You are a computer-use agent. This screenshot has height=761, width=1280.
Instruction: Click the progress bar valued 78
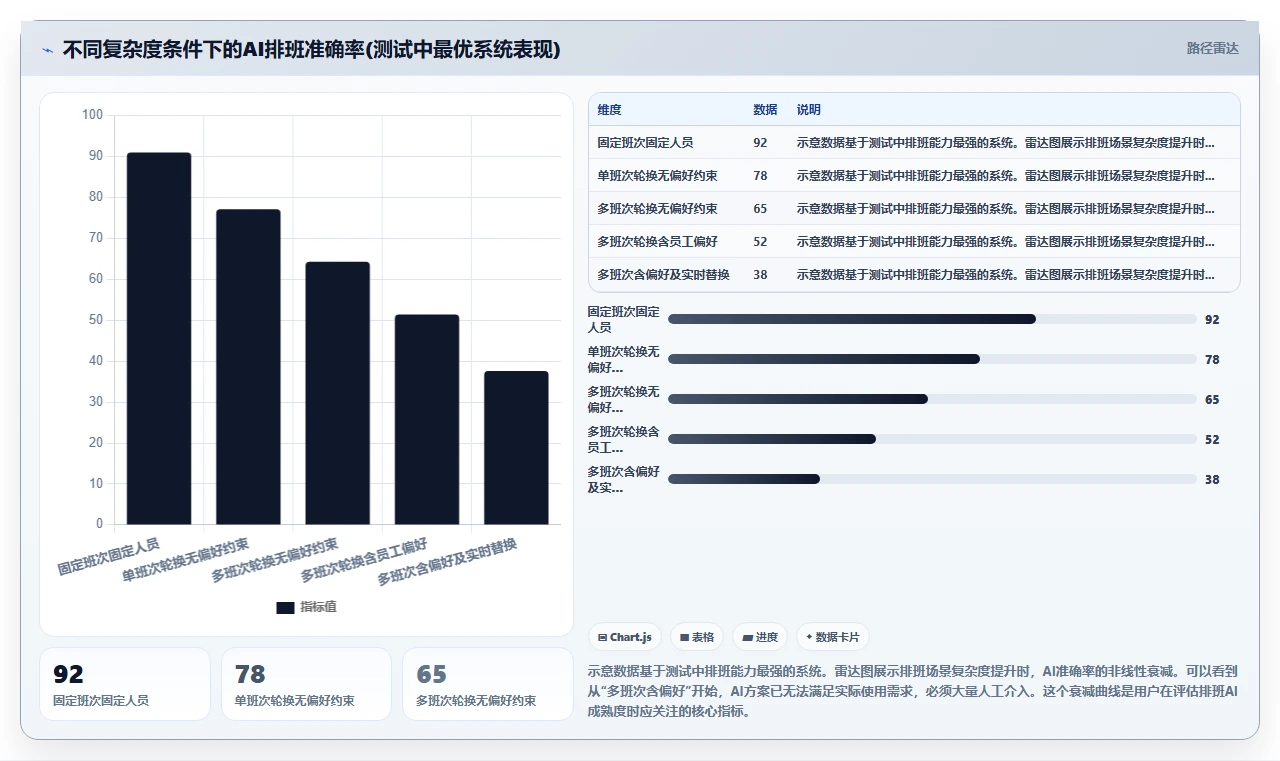pyautogui.click(x=932, y=359)
